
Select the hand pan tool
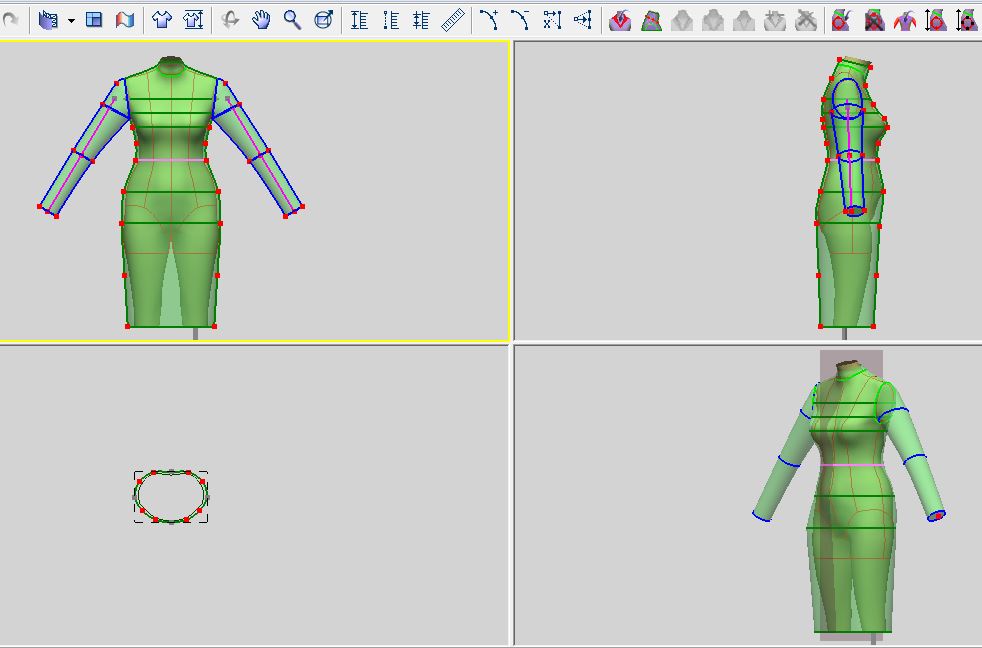point(261,19)
